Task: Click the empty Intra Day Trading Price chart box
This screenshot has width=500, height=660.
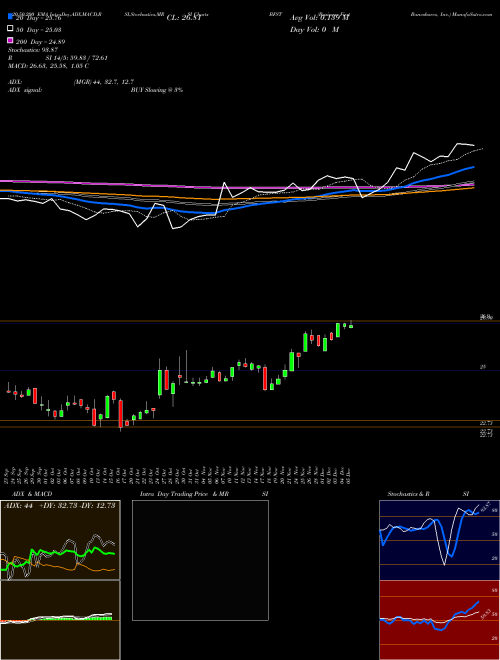Action: [200, 560]
